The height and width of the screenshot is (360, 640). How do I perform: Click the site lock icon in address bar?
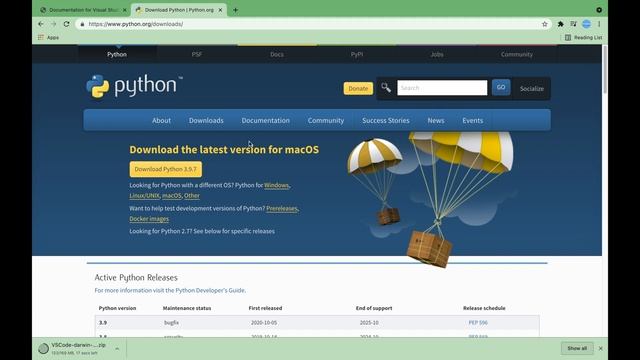(82, 24)
